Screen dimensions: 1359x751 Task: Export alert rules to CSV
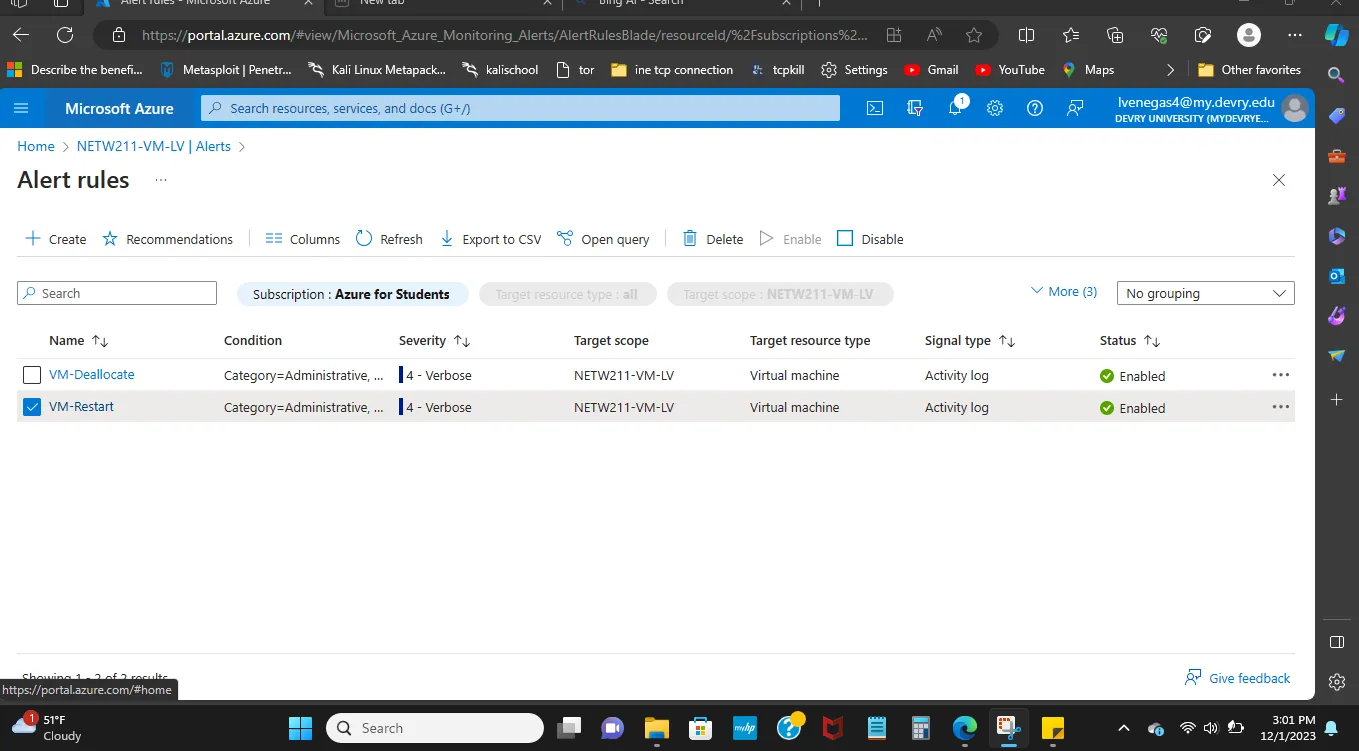tap(491, 239)
